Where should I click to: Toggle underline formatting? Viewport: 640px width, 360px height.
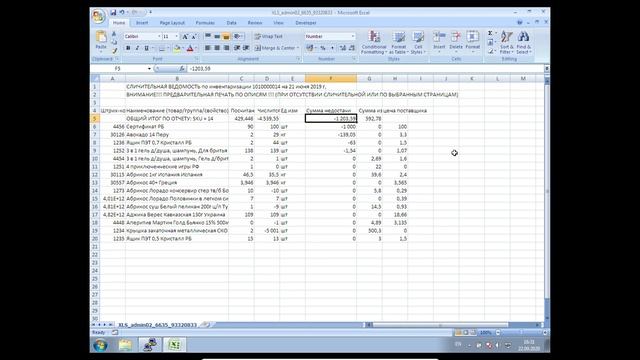(x=146, y=48)
